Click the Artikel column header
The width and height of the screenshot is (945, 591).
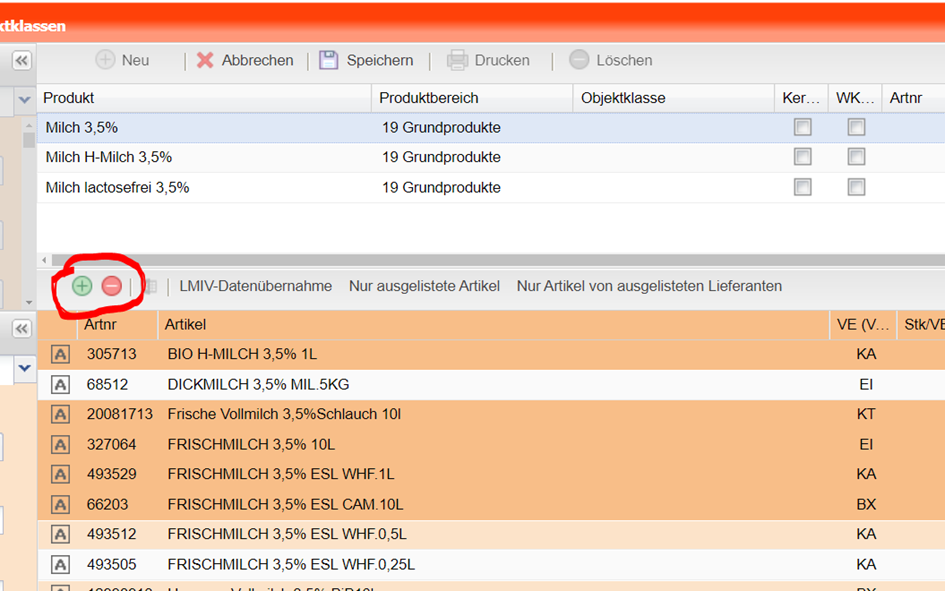point(186,324)
